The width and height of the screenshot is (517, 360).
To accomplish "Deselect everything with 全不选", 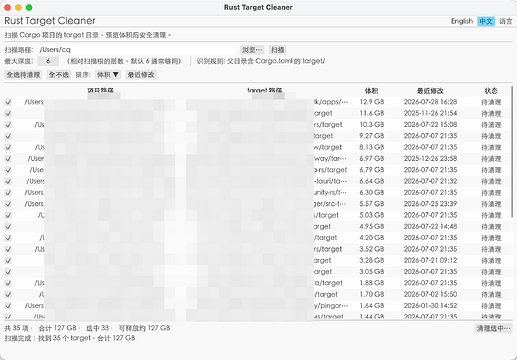I will [x=59, y=75].
